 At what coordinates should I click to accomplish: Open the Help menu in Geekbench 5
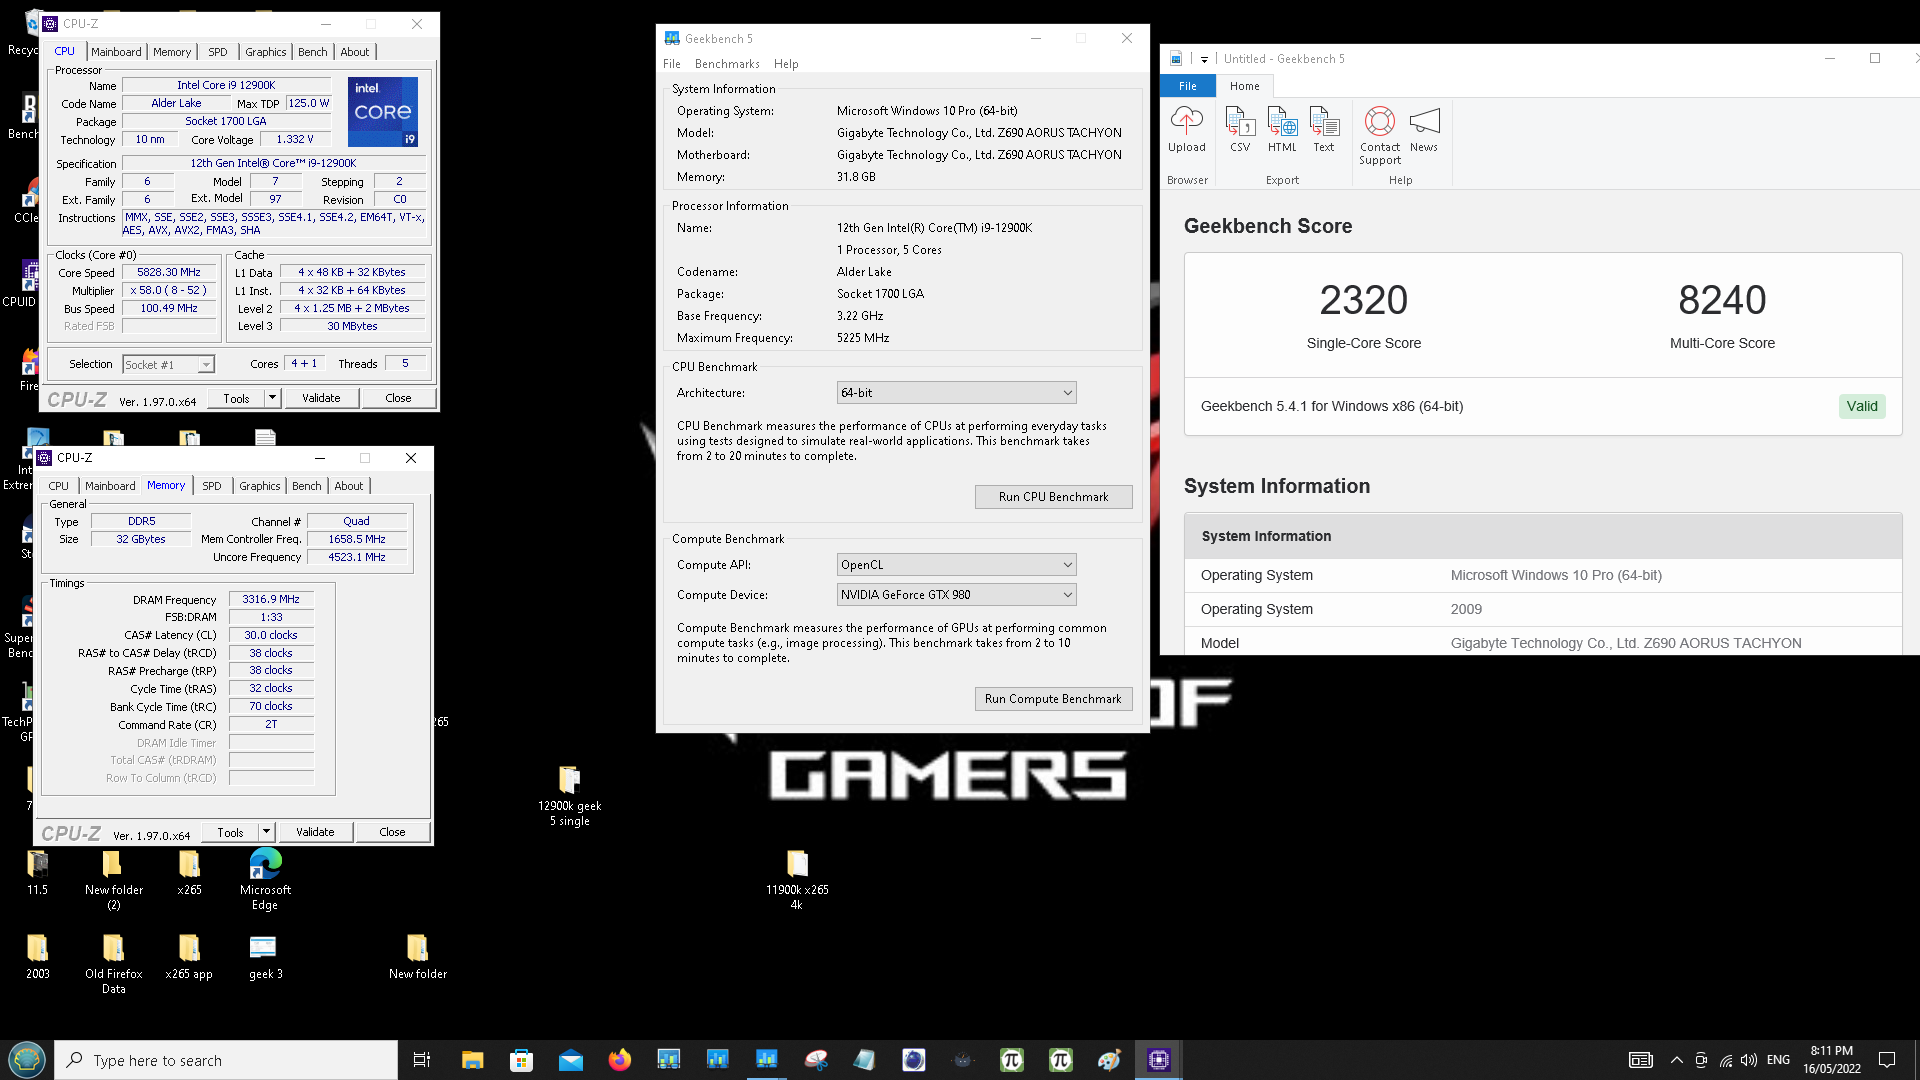pos(786,64)
